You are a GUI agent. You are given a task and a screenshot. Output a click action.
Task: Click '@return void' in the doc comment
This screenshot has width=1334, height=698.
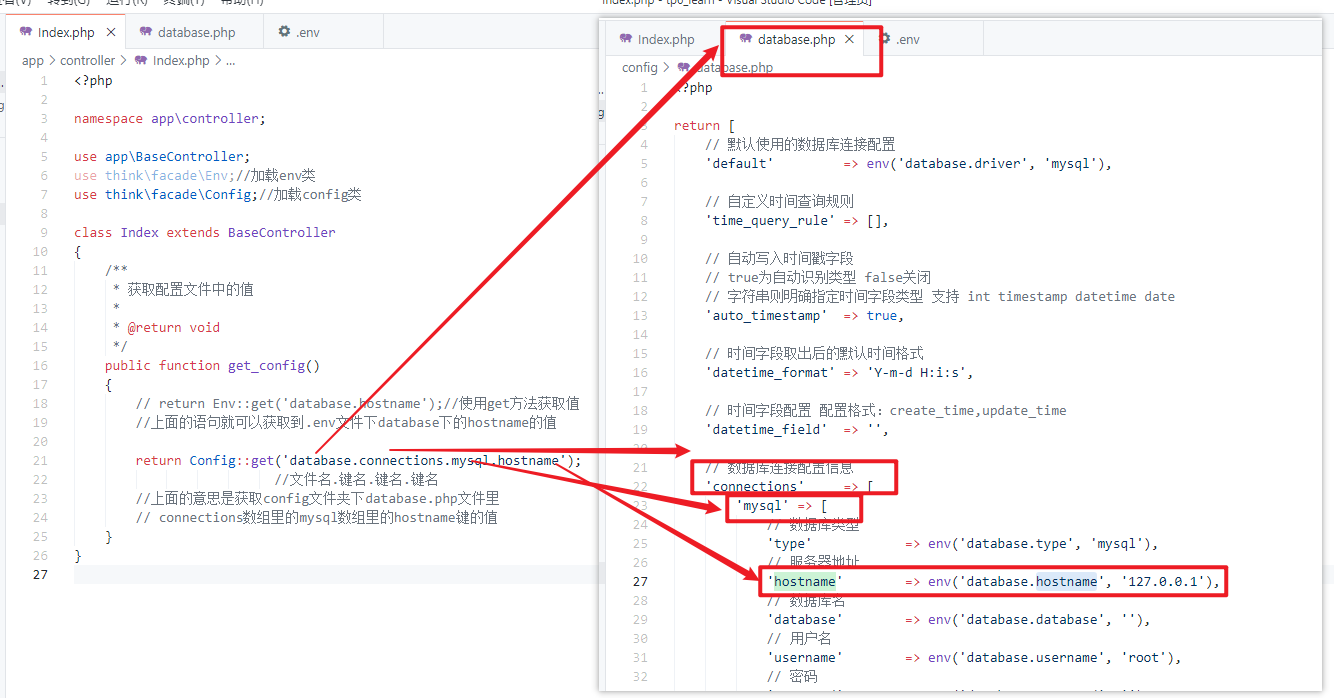click(x=174, y=327)
